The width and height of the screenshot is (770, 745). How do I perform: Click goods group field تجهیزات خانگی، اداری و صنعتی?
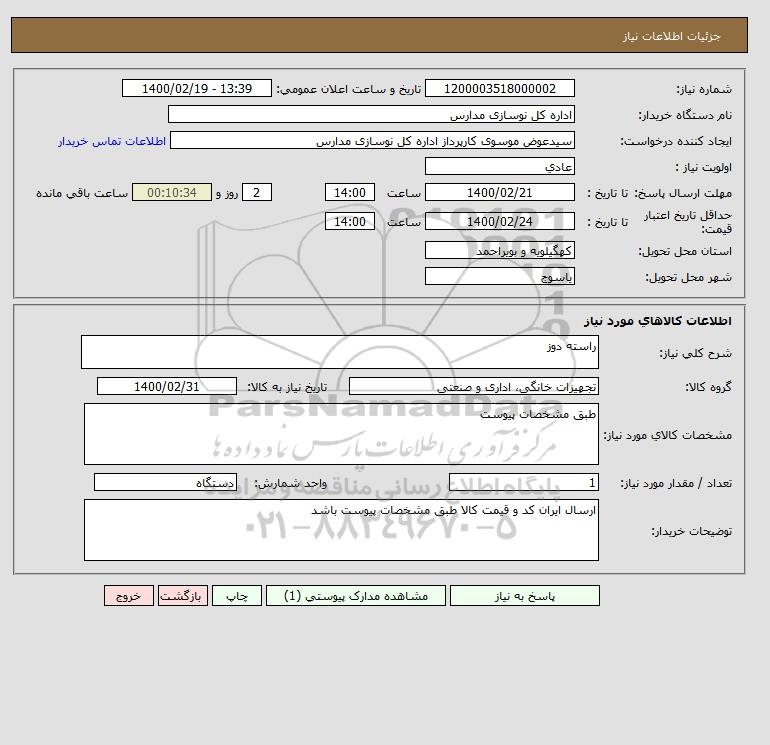[x=473, y=386]
